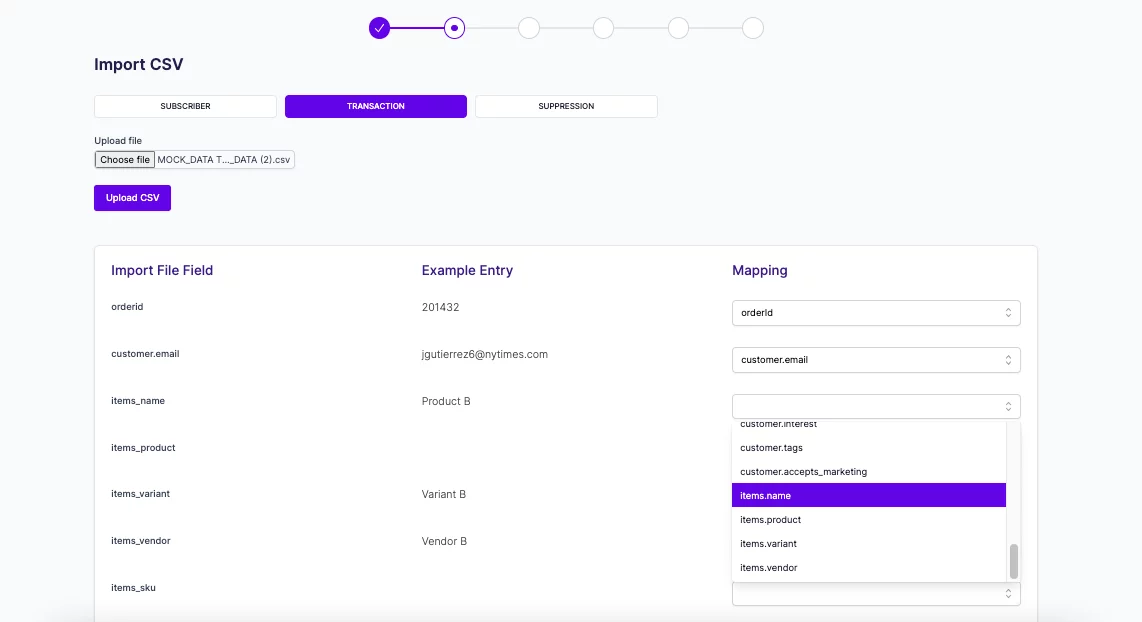Select items.name in the open dropdown
The height and width of the screenshot is (622, 1142).
tap(868, 495)
